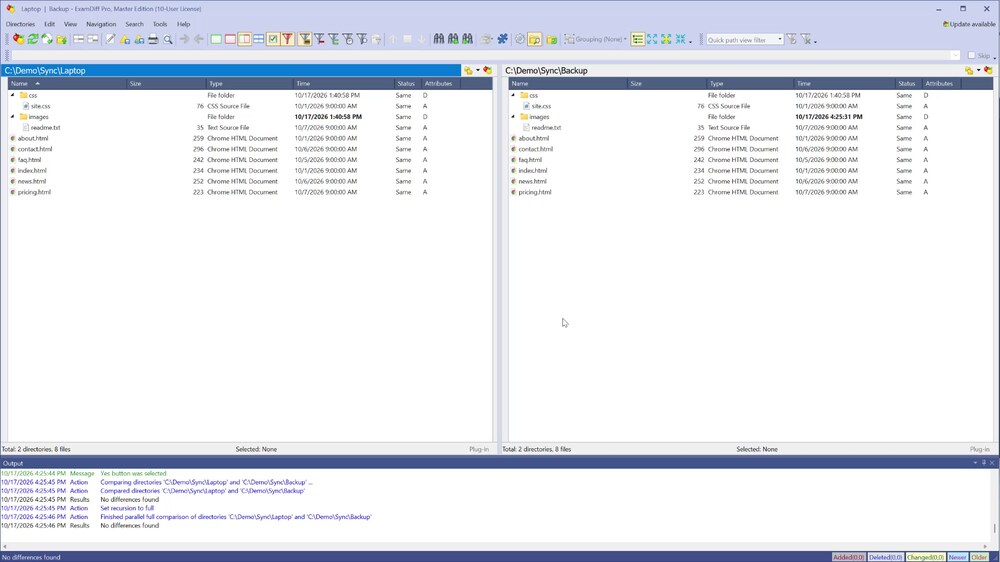The image size is (1000, 562).
Task: Click the C:\Demo\Sync\Backup path field
Action: point(732,71)
